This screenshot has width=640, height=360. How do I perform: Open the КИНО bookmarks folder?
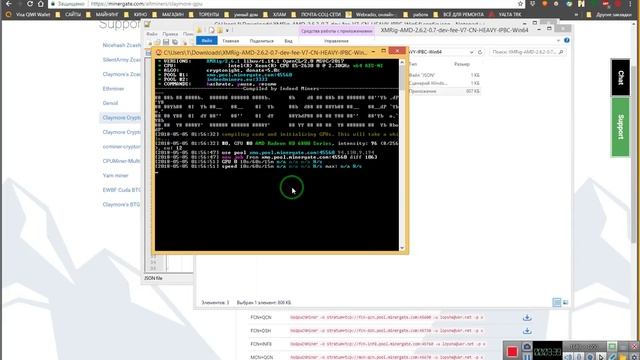point(136,14)
